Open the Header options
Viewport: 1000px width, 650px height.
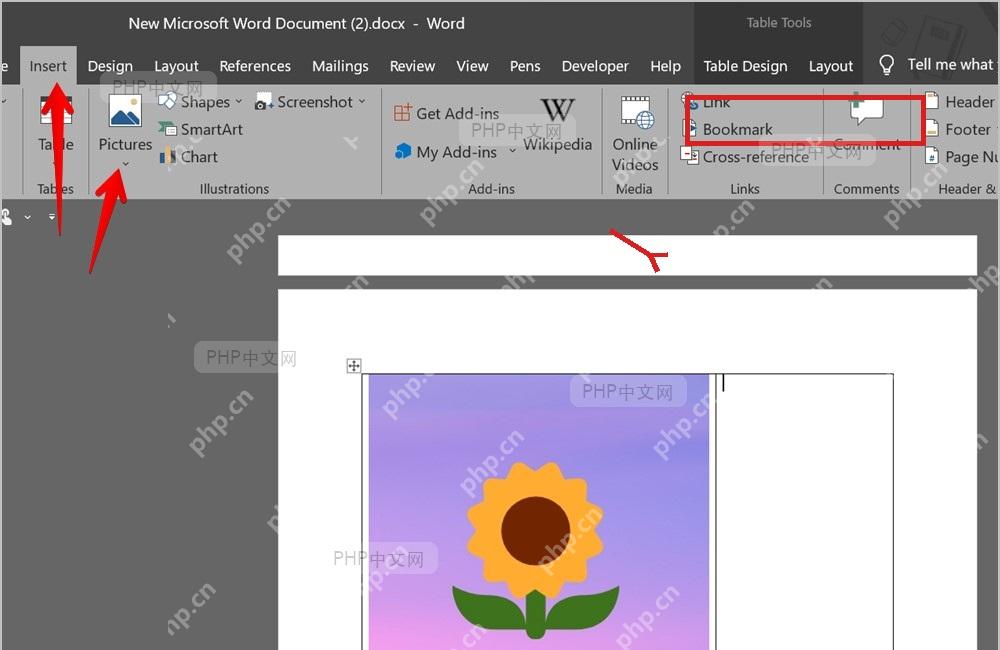(x=960, y=102)
